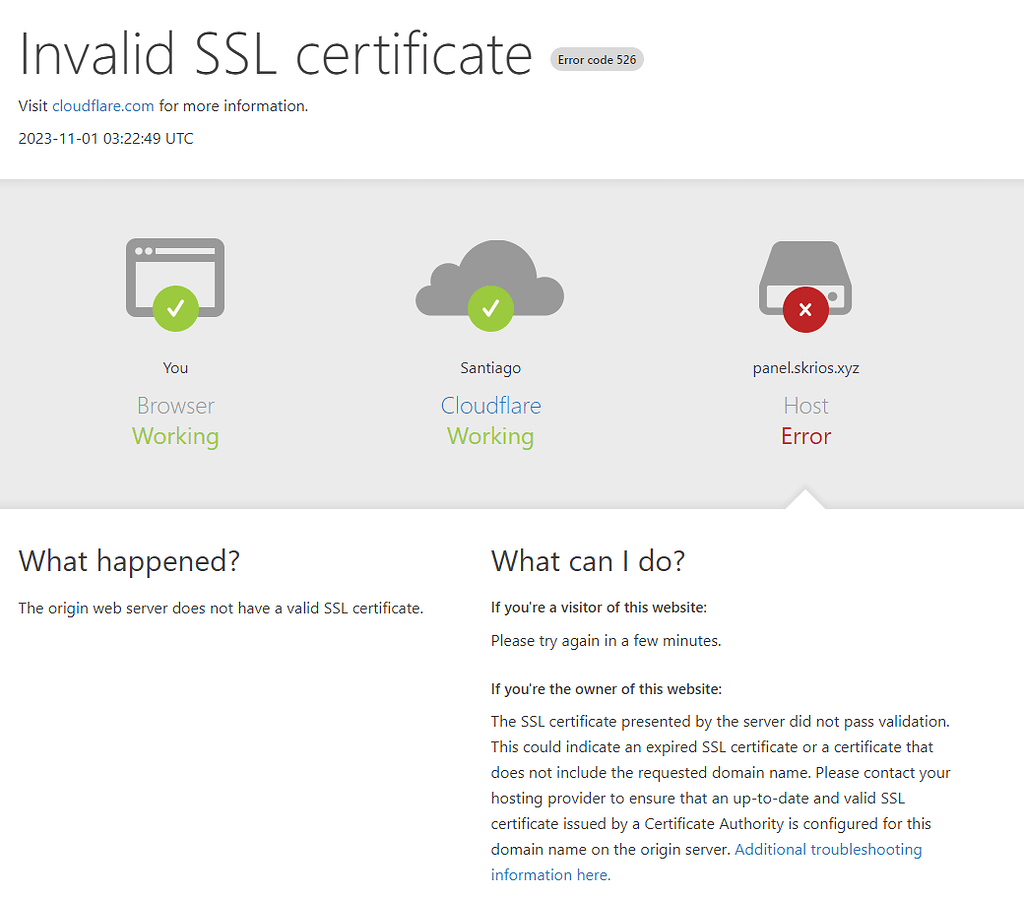Click the red X on the host icon
Screen dimensions: 1024x899
[805, 309]
